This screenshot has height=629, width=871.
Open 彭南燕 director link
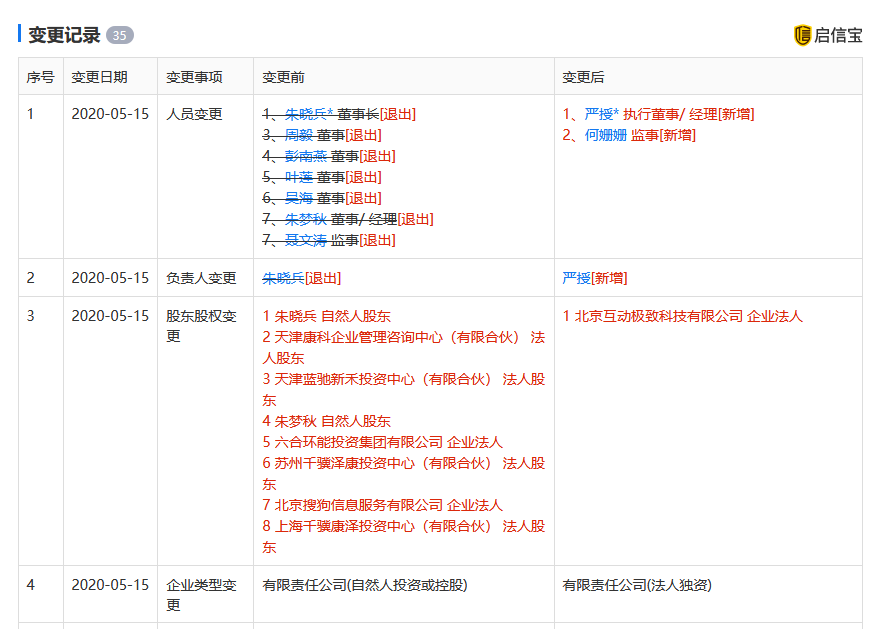point(306,156)
